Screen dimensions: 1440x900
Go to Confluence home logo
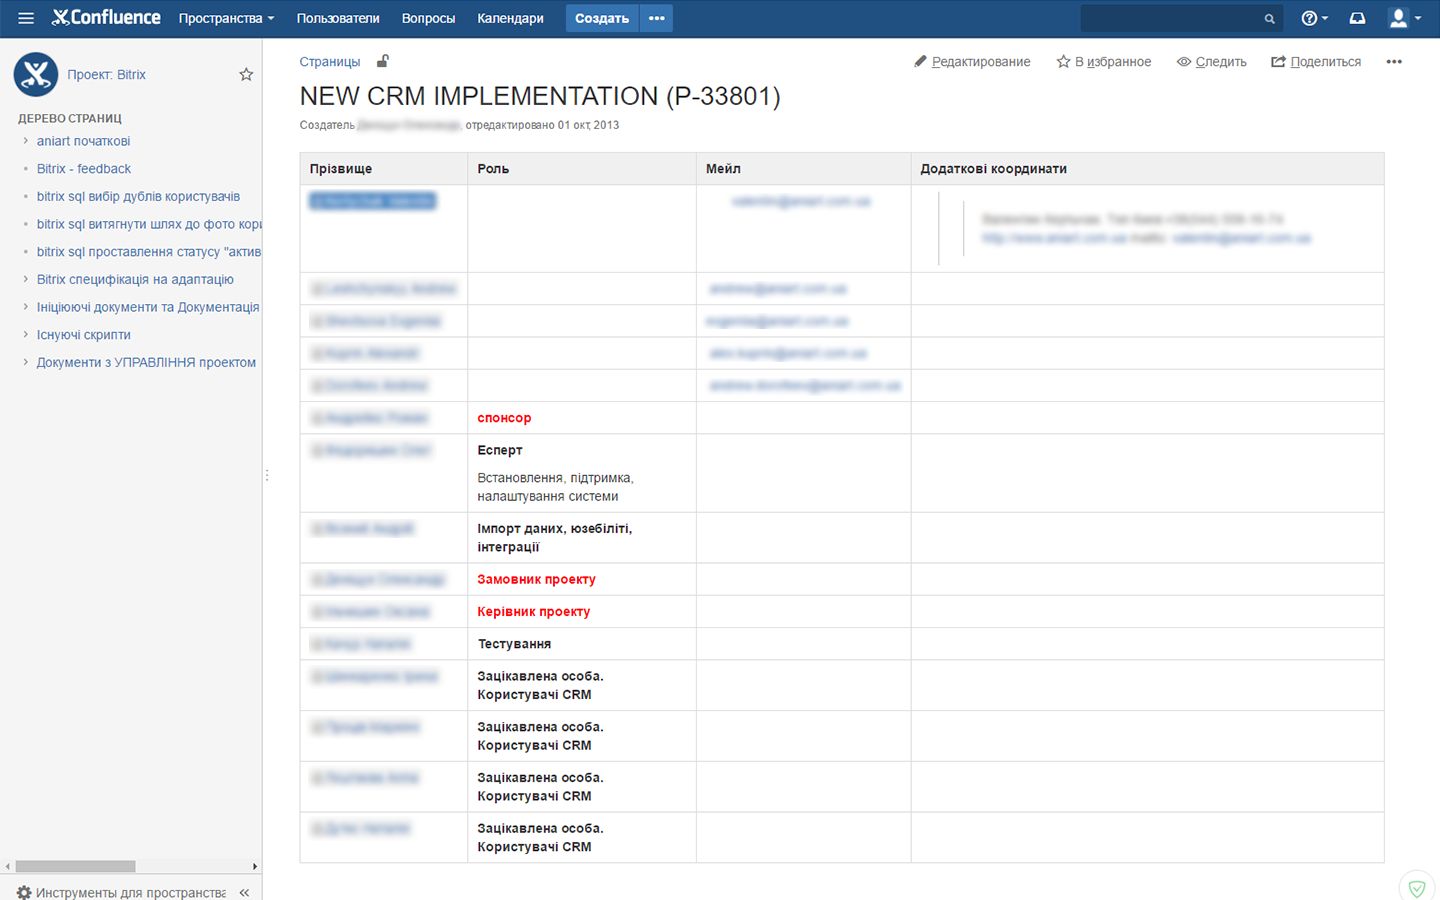(x=106, y=17)
